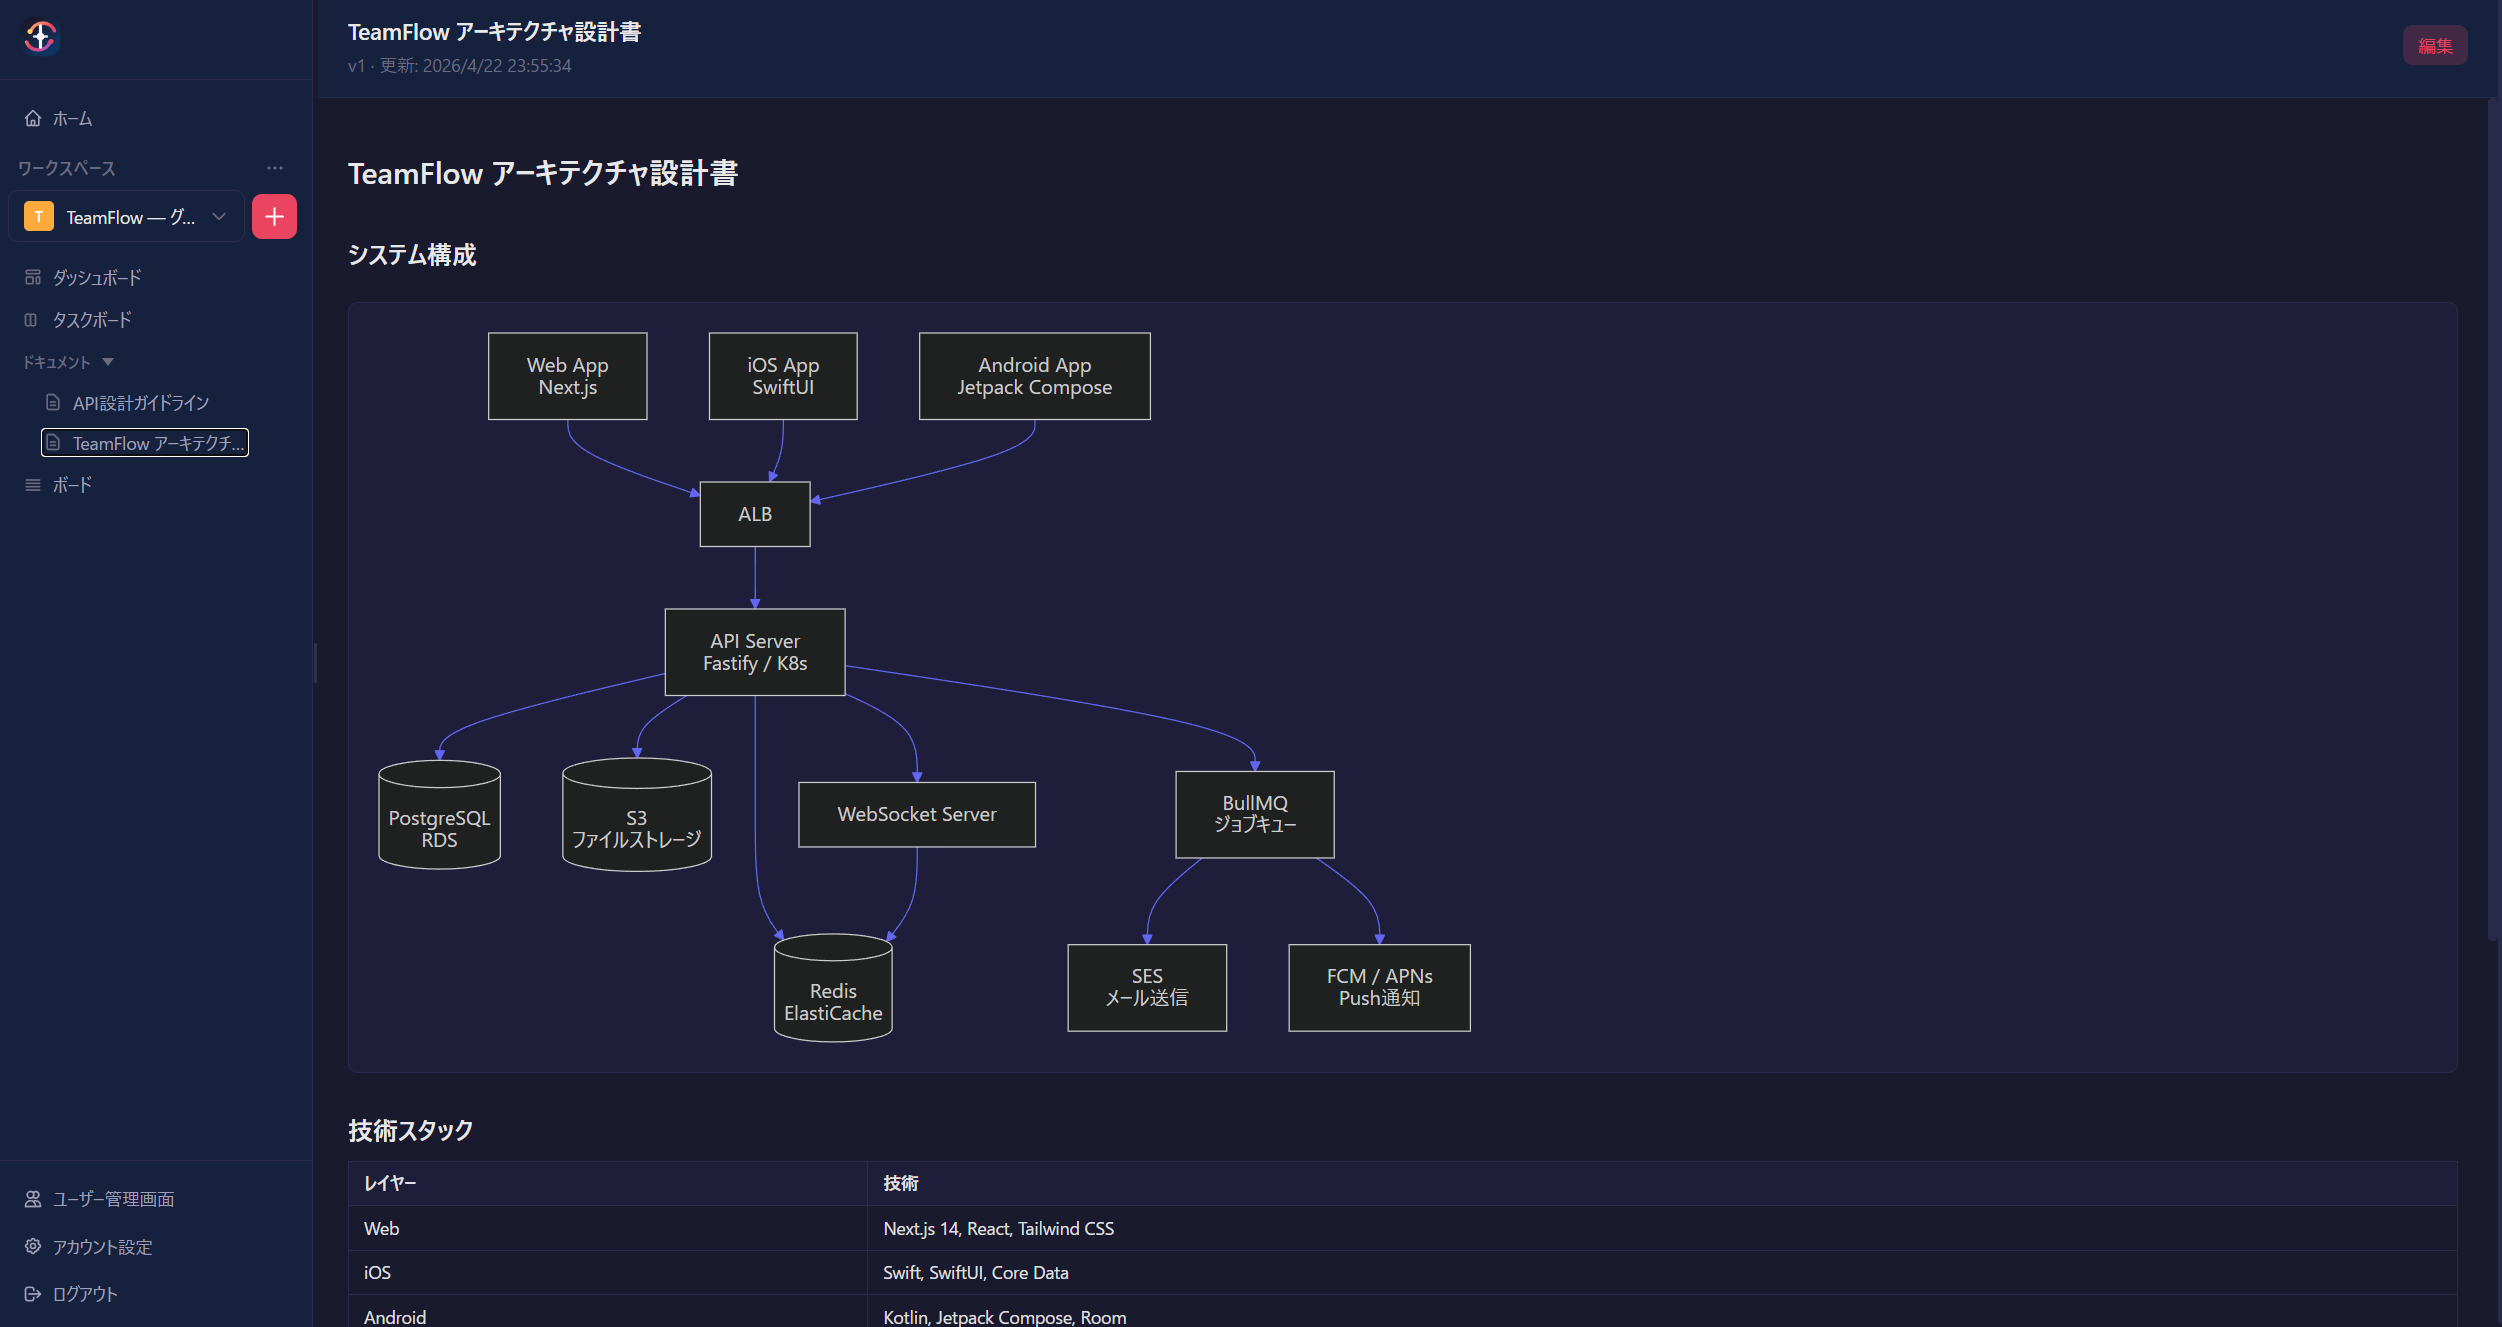Click document icon beside TeamFlow アーキテクチ
This screenshot has width=2502, height=1327.
pyautogui.click(x=53, y=442)
